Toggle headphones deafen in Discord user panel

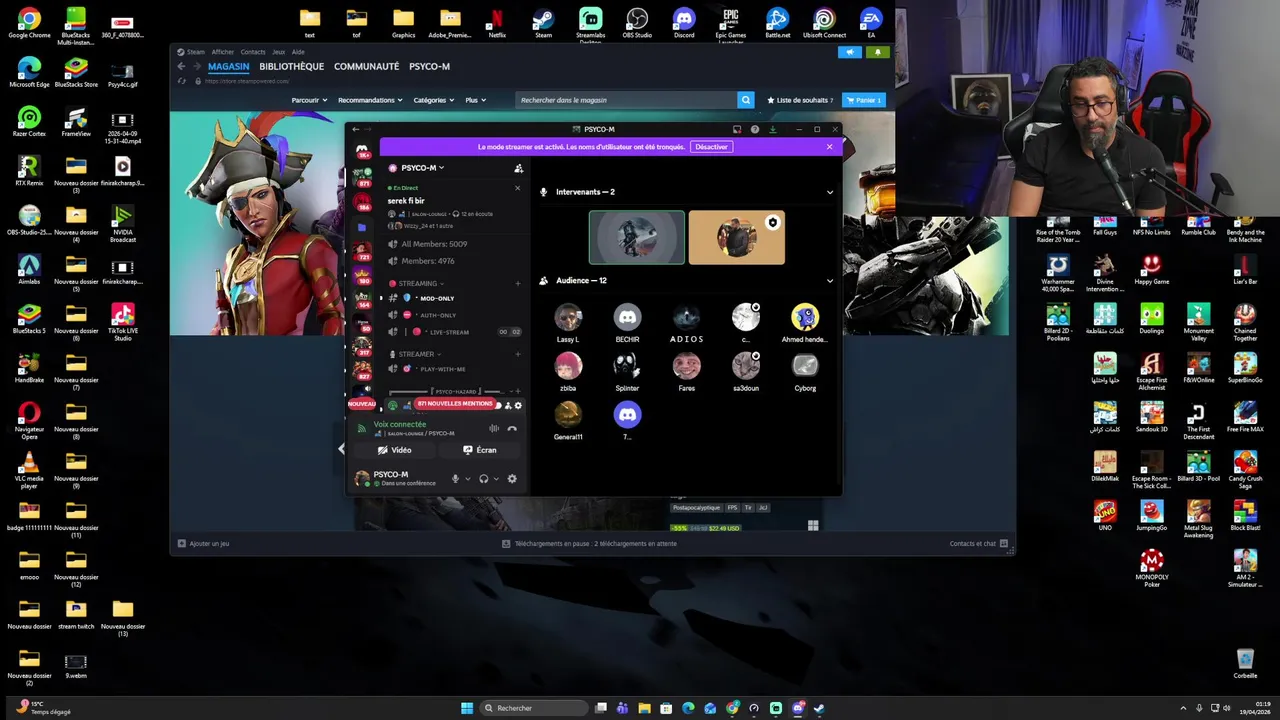pos(483,479)
